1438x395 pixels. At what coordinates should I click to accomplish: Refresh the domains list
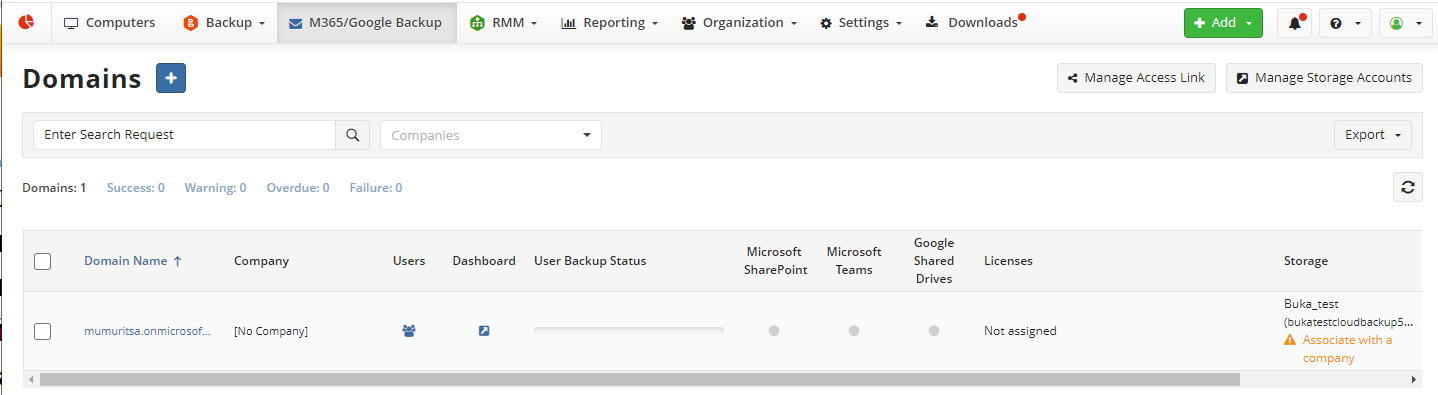click(1408, 187)
